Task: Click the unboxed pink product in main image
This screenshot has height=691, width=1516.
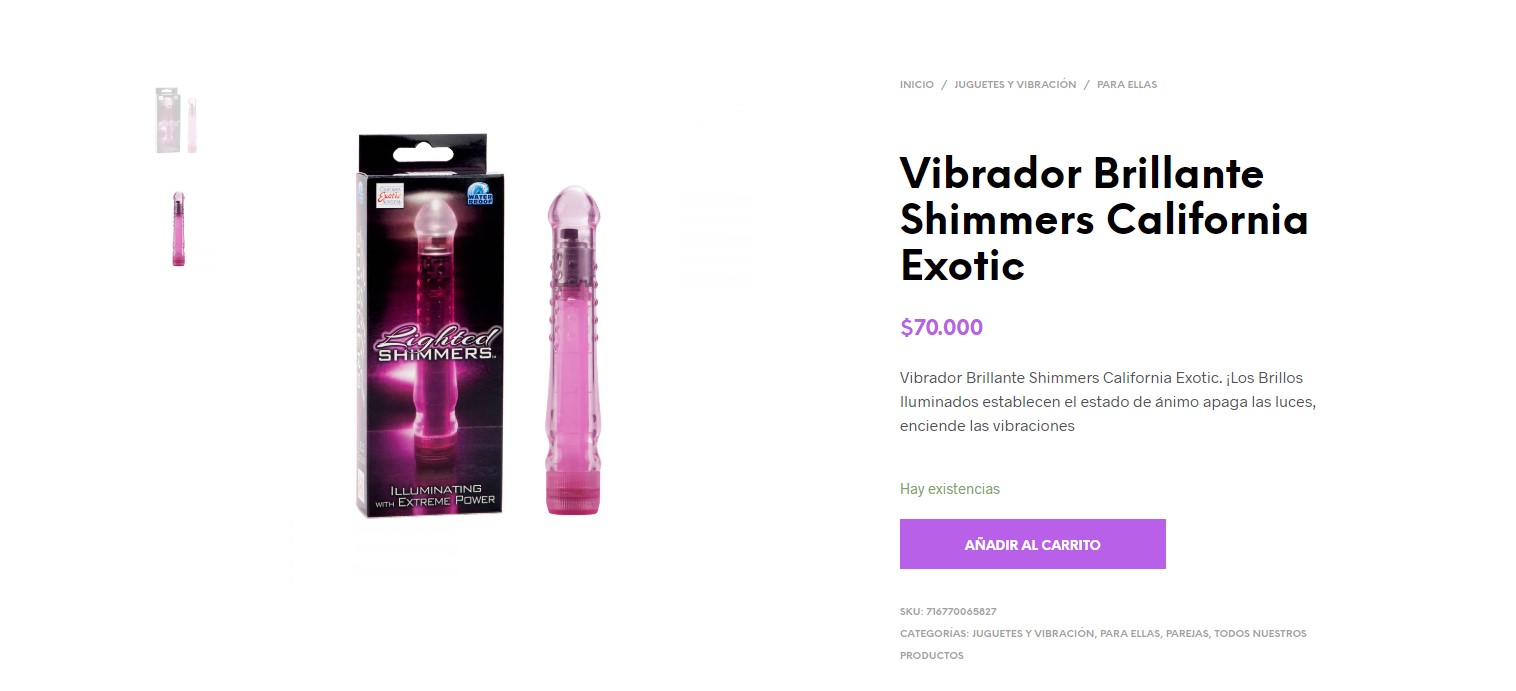Action: [x=574, y=350]
